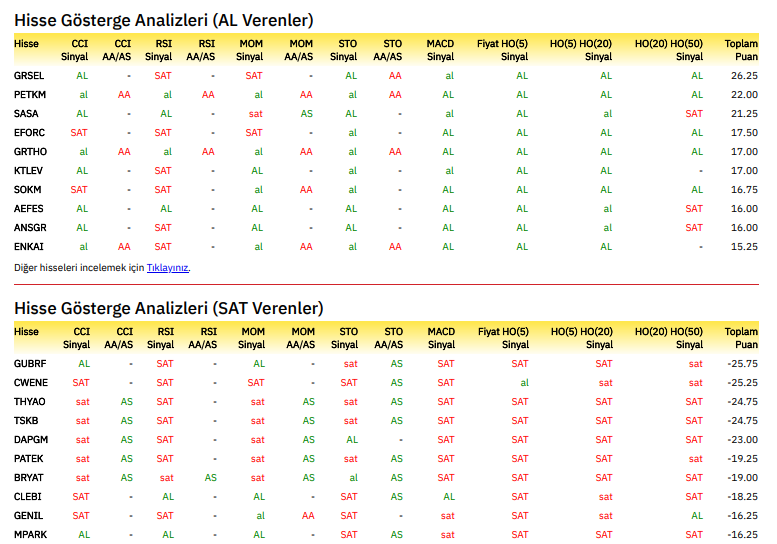Click GRSEL RSI Sinyal SAT cell

pyautogui.click(x=163, y=76)
